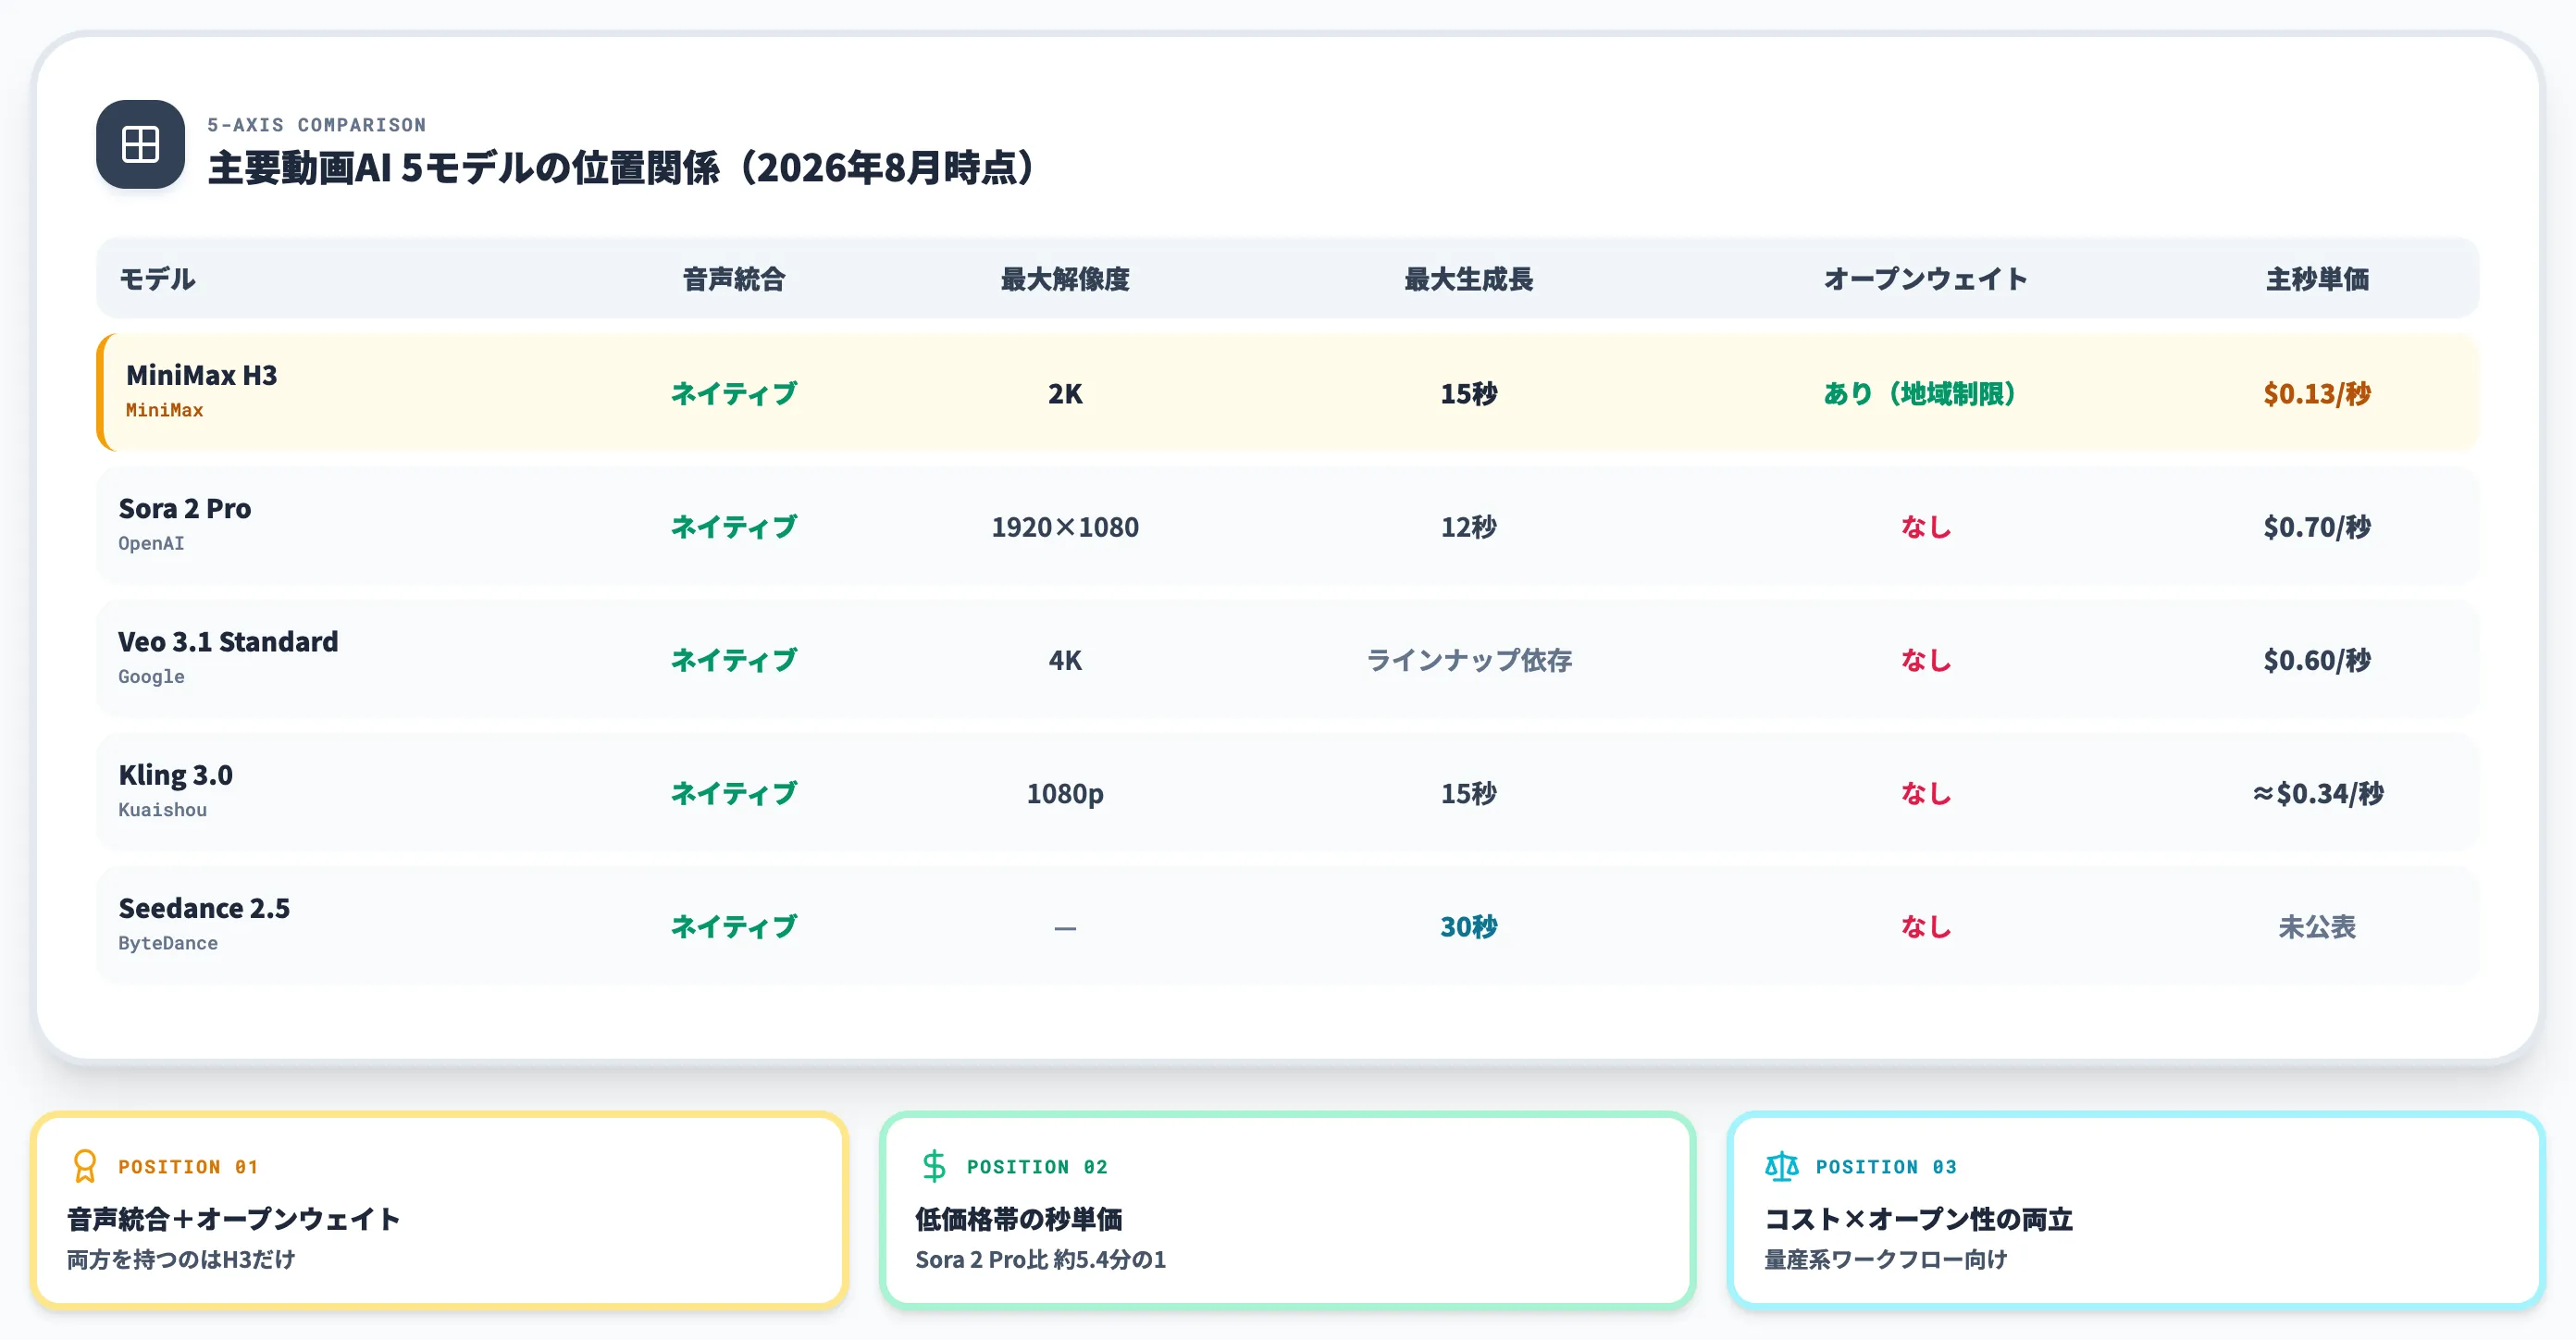
Task: Click the 音声統合 column header
Action: (x=734, y=279)
